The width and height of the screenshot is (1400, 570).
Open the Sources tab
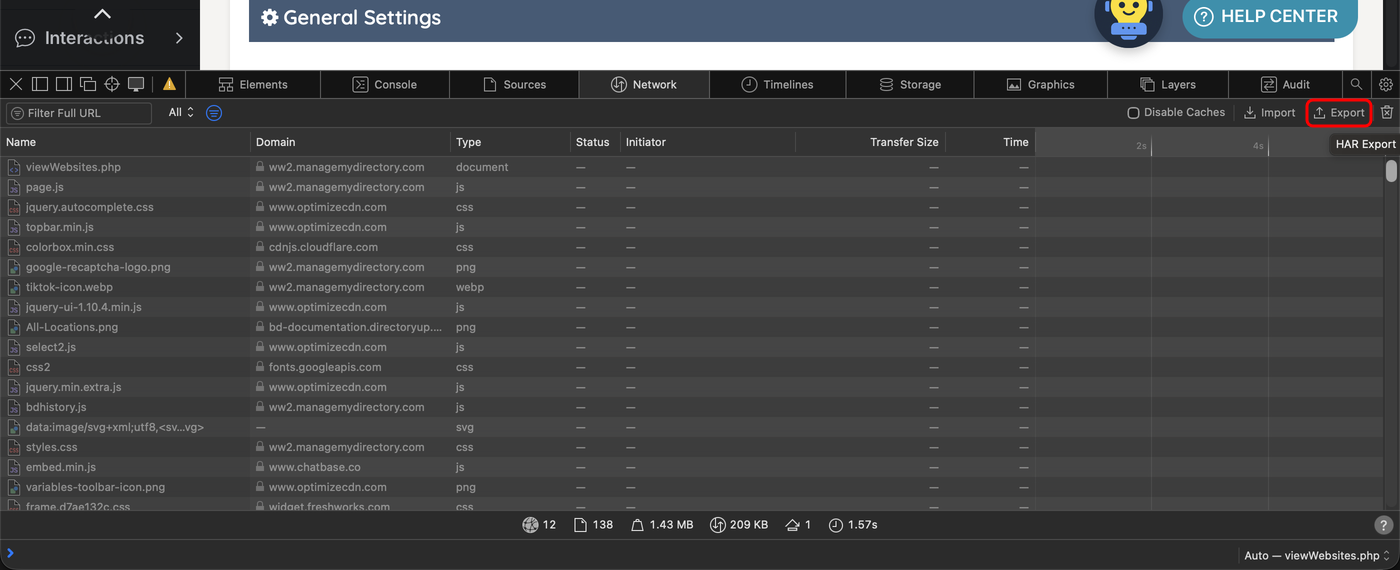(514, 85)
